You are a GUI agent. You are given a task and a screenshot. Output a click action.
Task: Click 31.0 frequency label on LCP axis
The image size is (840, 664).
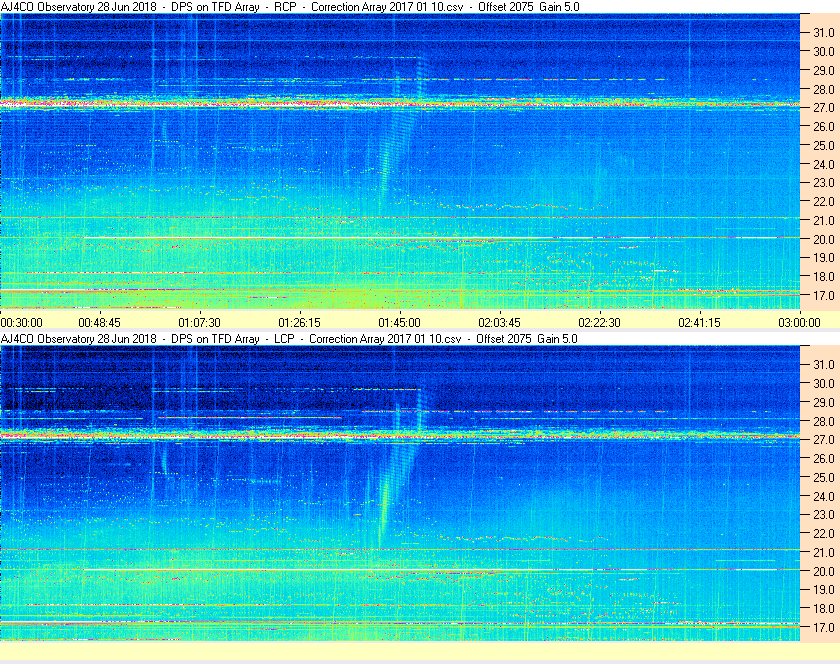[x=824, y=365]
